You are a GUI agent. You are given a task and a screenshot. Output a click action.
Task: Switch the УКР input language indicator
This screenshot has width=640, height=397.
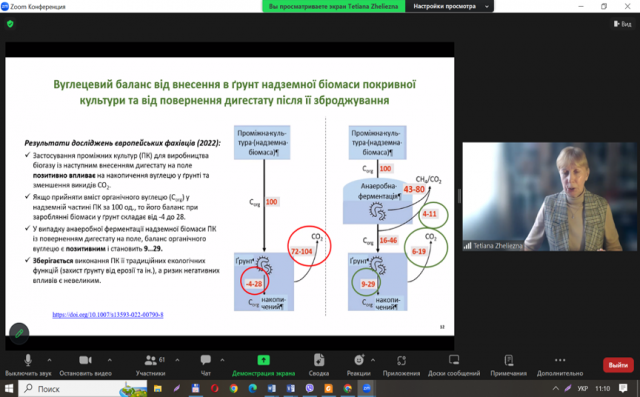(x=582, y=388)
